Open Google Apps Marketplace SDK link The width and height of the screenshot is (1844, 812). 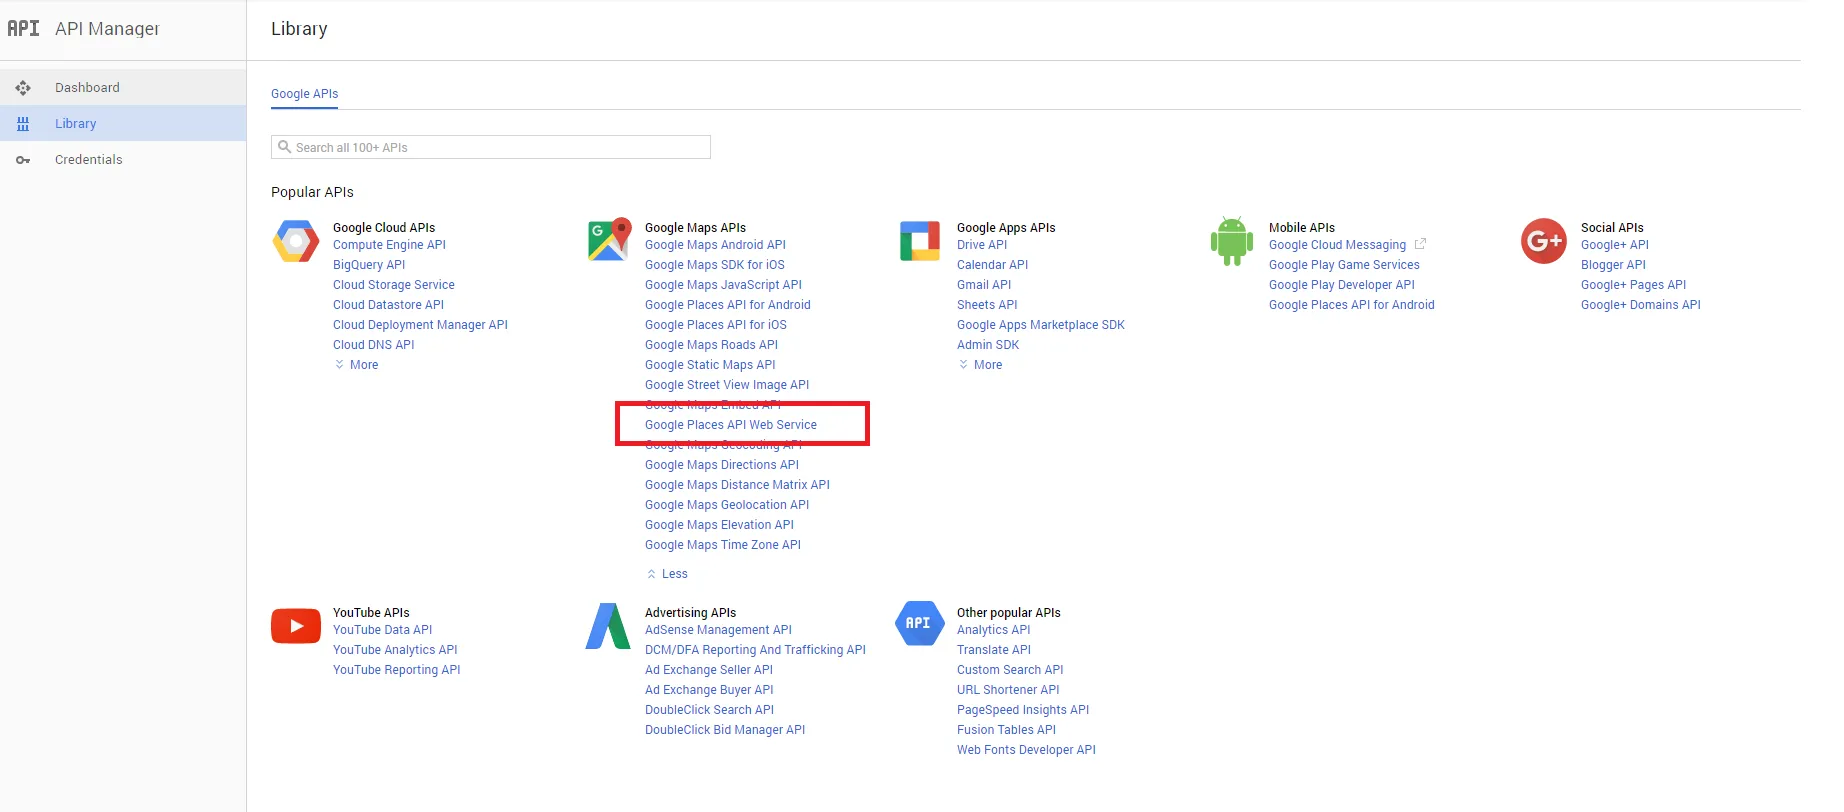(1041, 325)
